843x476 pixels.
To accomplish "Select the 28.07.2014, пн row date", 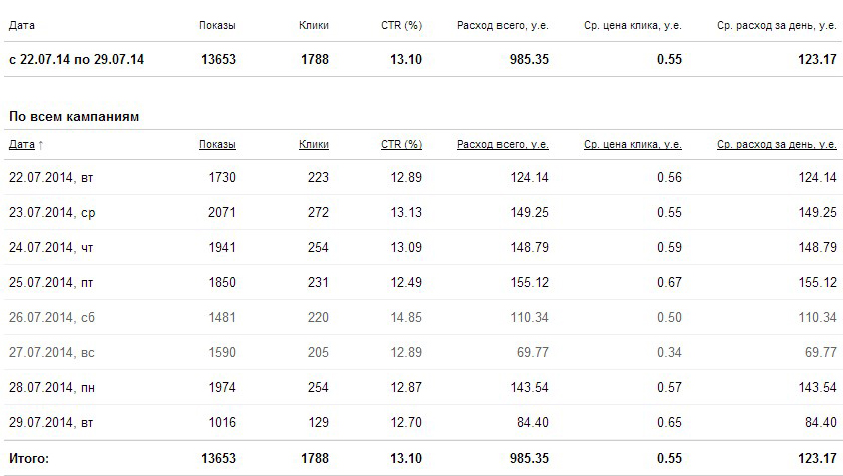I will pyautogui.click(x=52, y=387).
